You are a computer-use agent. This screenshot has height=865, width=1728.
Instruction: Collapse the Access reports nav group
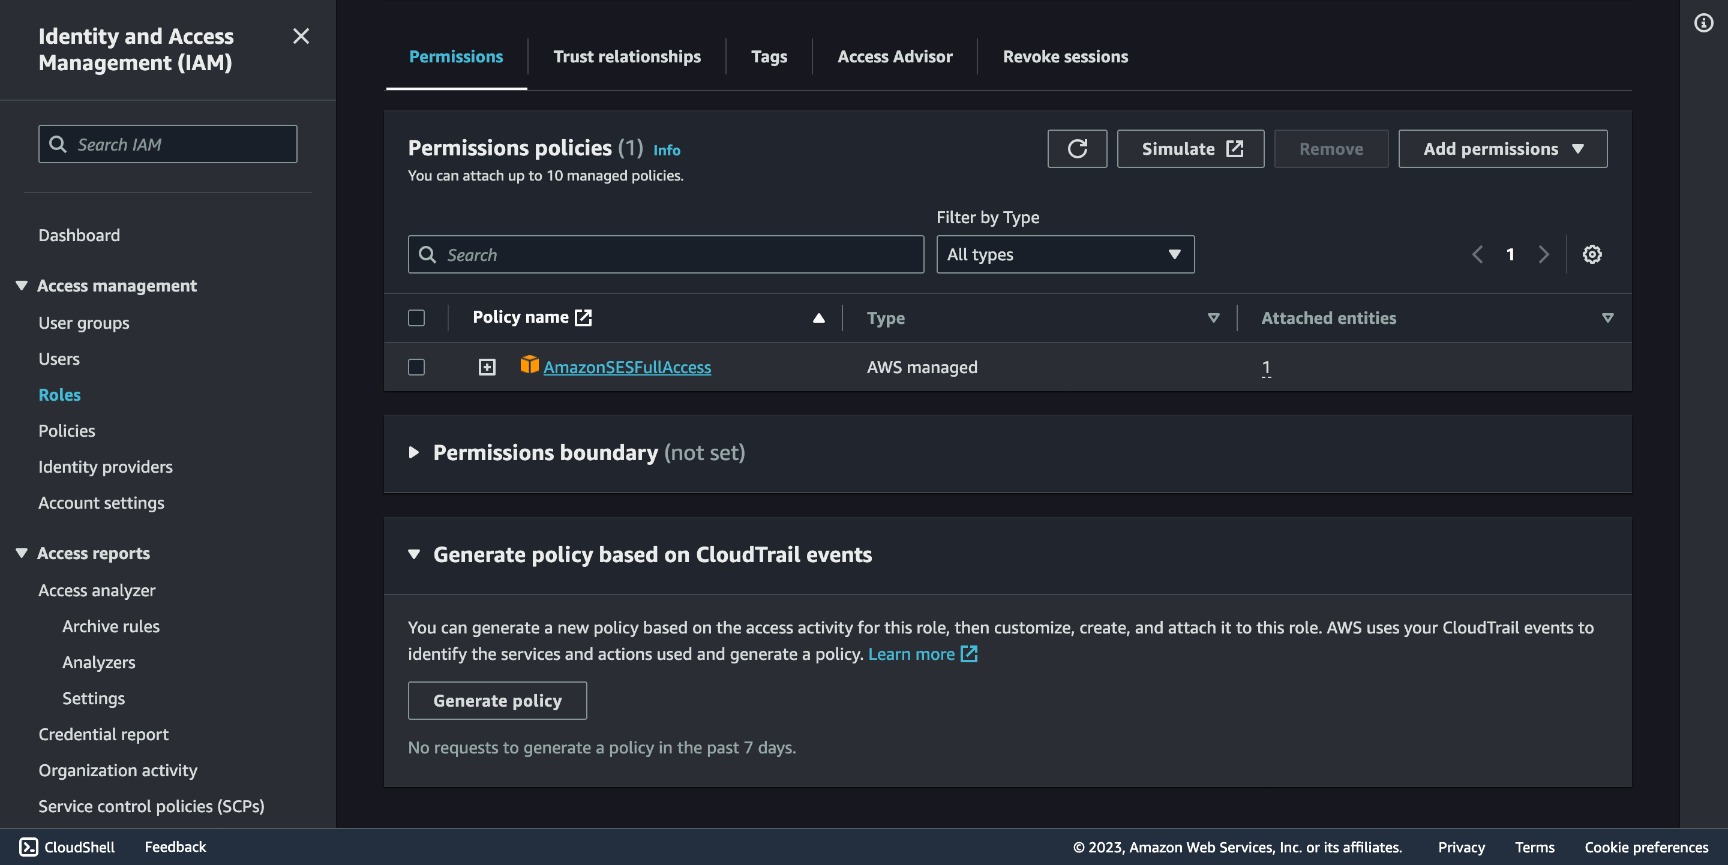click(21, 553)
